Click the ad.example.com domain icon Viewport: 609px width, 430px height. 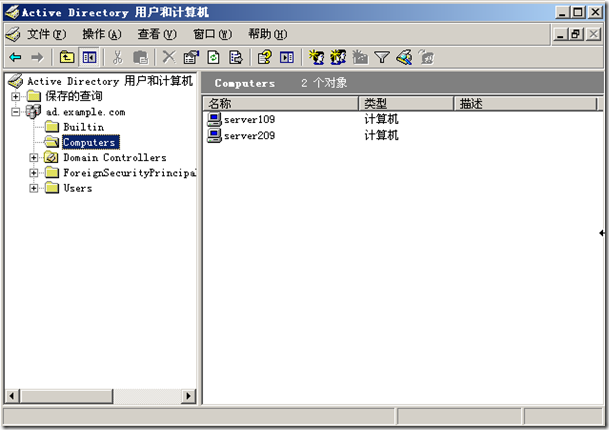[x=33, y=112]
